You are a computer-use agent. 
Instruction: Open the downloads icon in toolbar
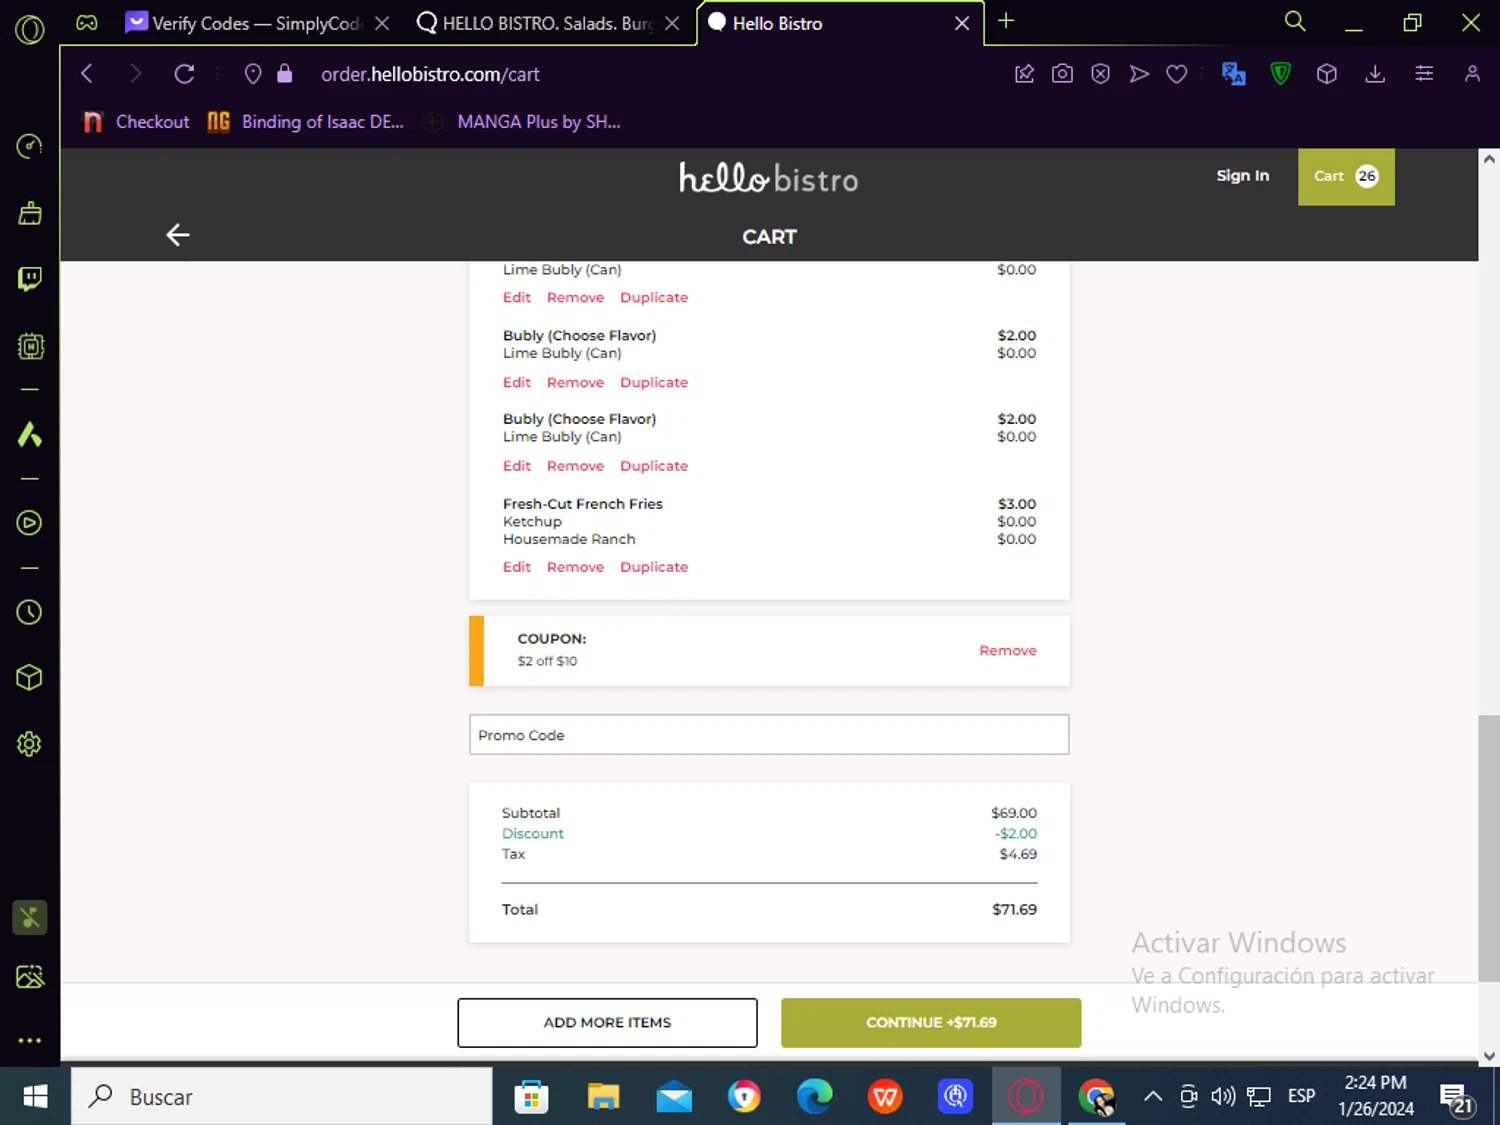point(1375,74)
